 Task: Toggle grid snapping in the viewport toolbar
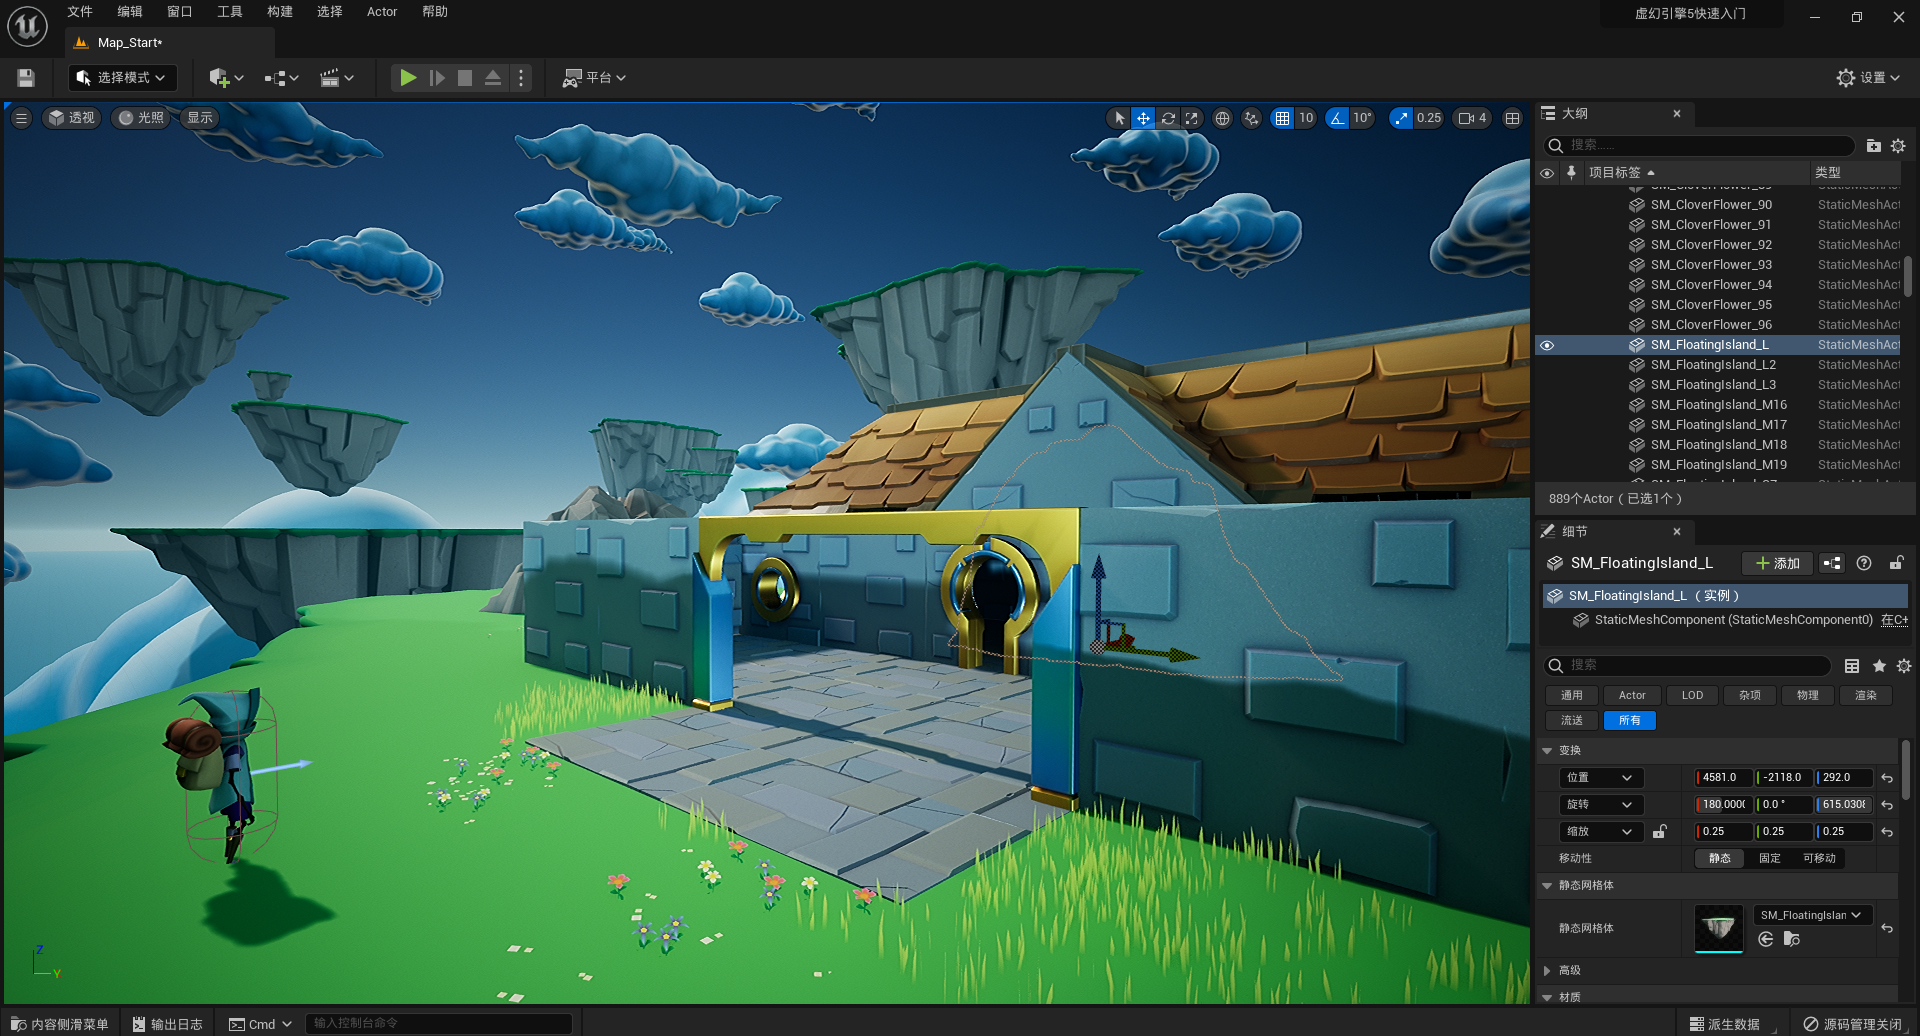pyautogui.click(x=1282, y=118)
